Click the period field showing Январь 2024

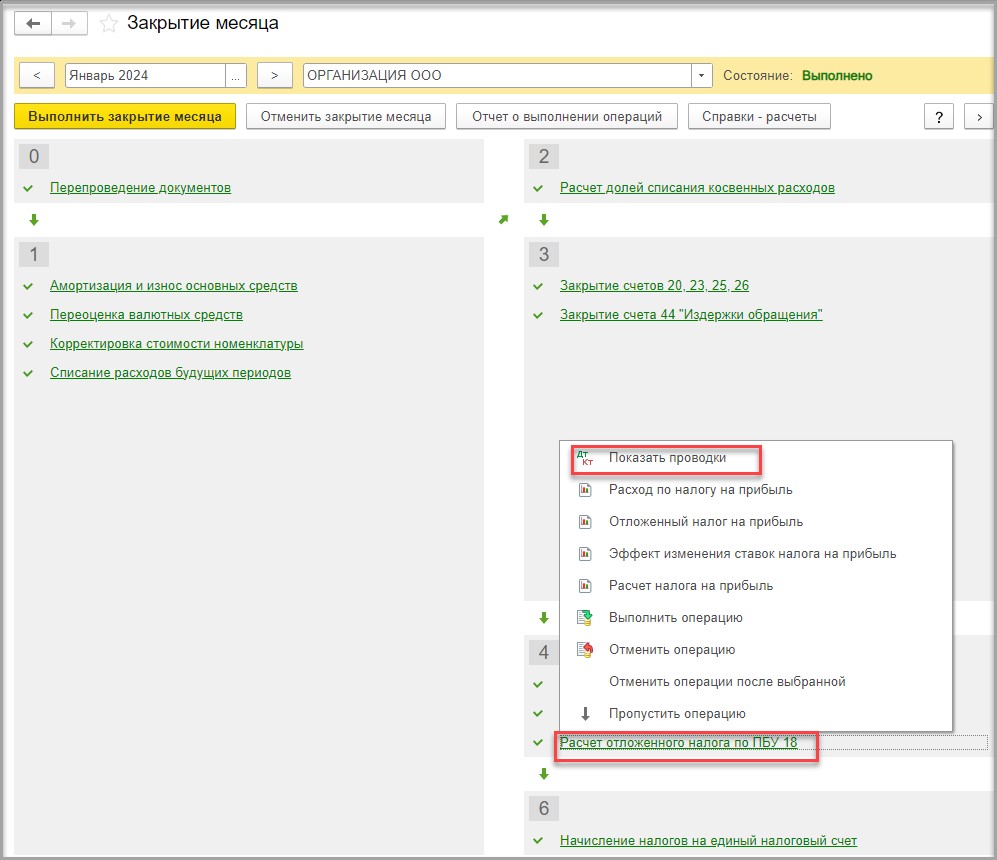(145, 75)
